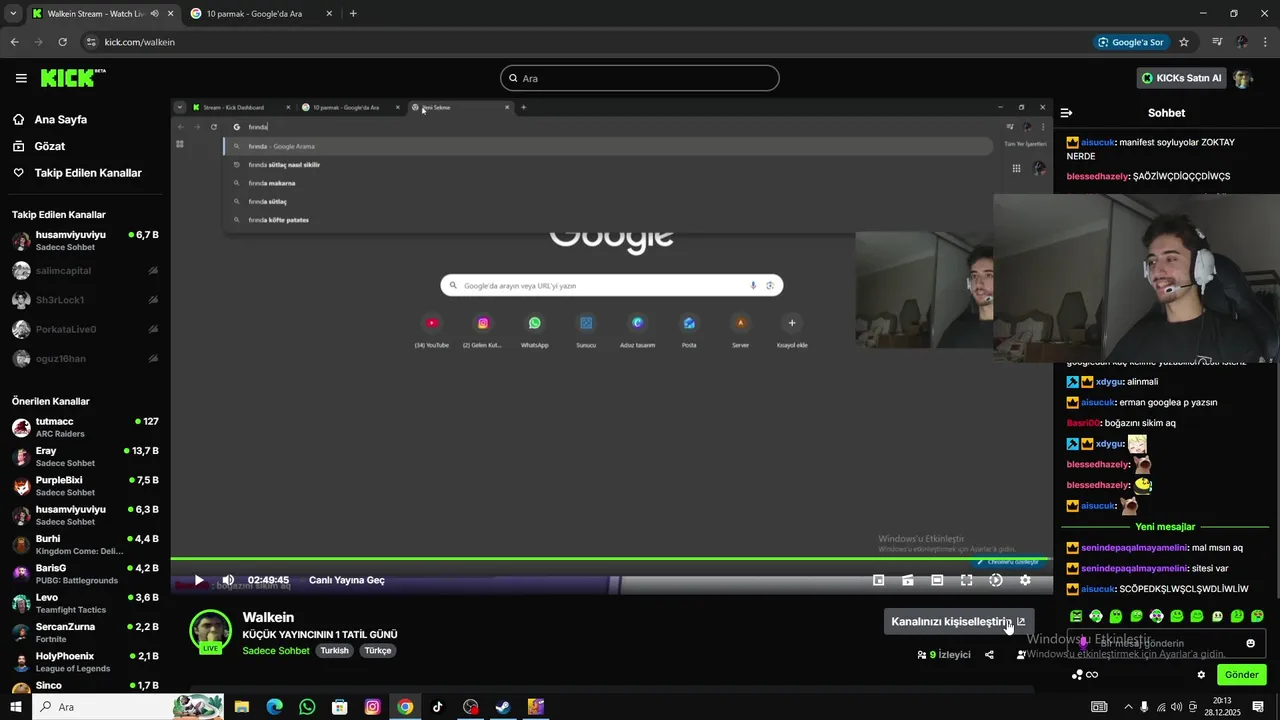Open offline channel oguz16han
Viewport: 1280px width, 720px height.
[x=85, y=358]
